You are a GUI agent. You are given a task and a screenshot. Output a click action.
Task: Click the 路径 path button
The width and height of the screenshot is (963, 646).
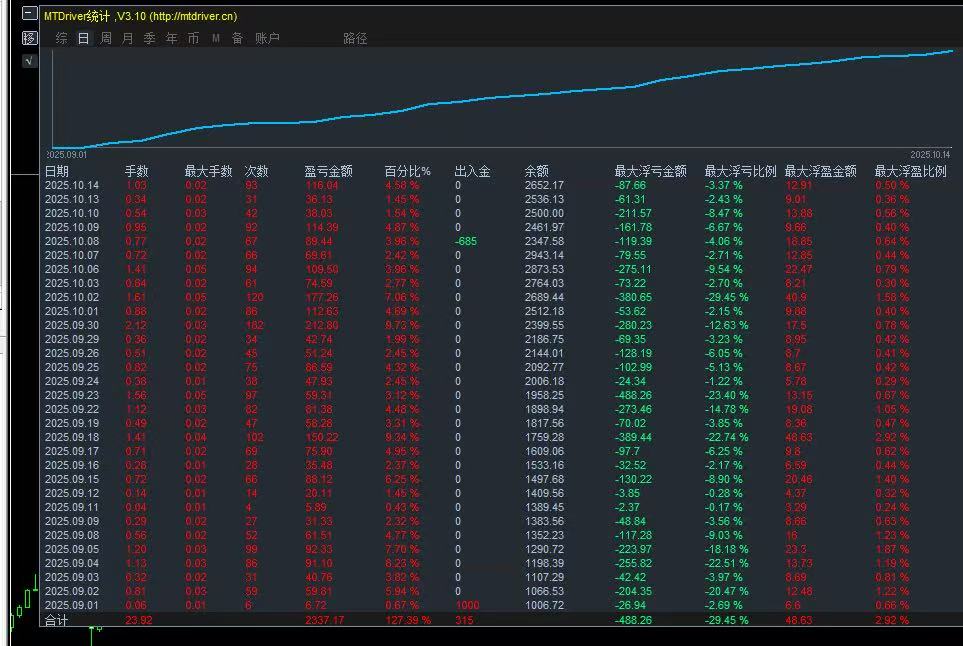(x=355, y=38)
